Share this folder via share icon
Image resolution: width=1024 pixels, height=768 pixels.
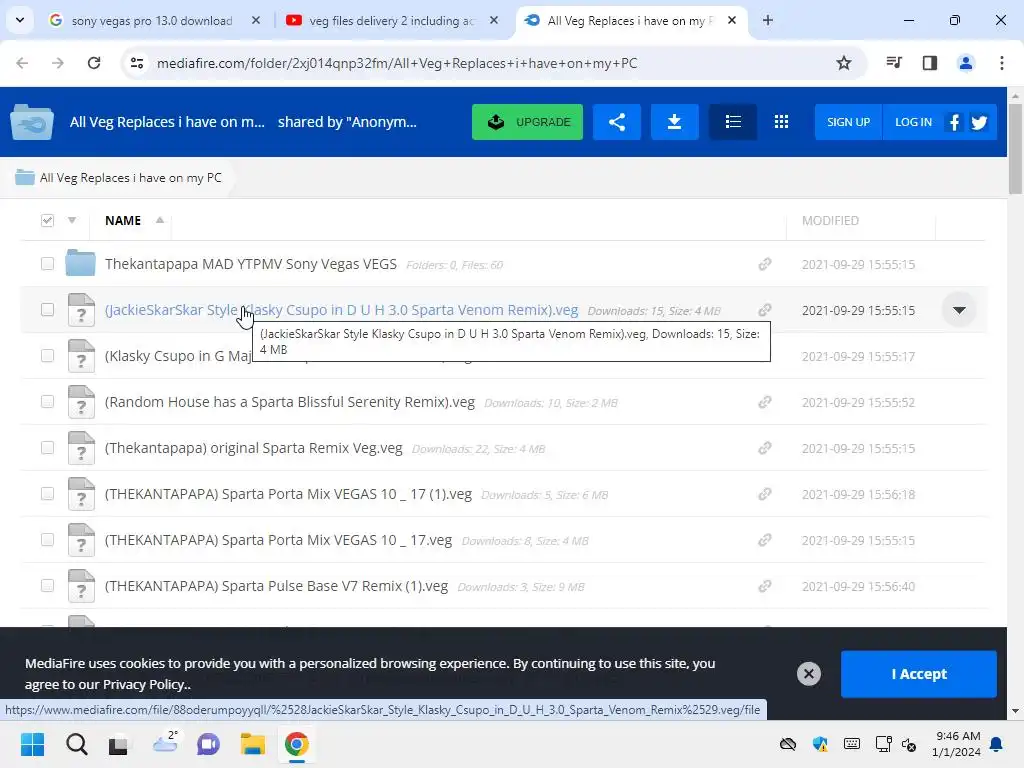(x=616, y=122)
